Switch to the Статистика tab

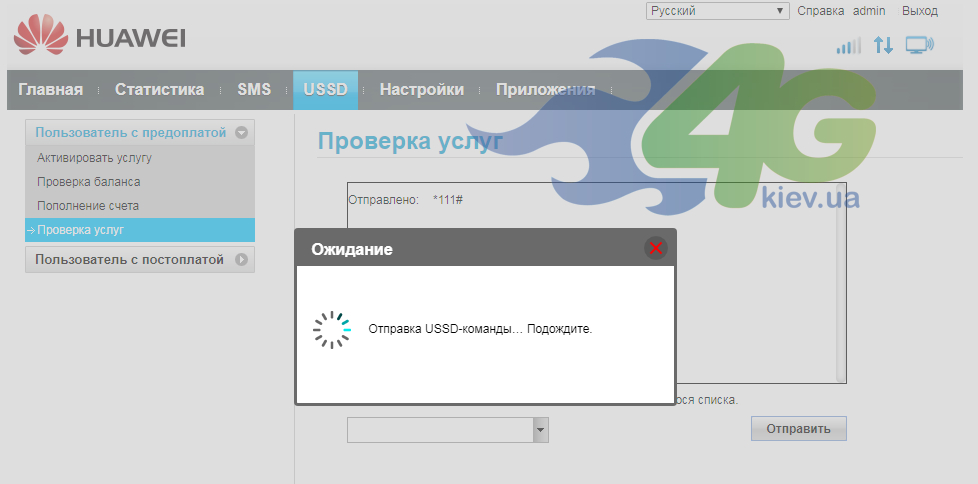(x=159, y=90)
